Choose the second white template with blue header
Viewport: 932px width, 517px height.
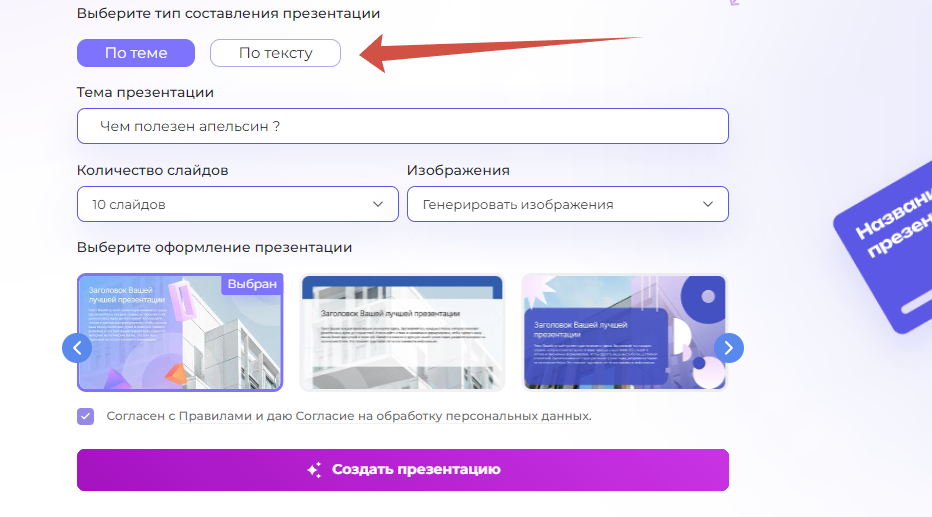(402, 332)
